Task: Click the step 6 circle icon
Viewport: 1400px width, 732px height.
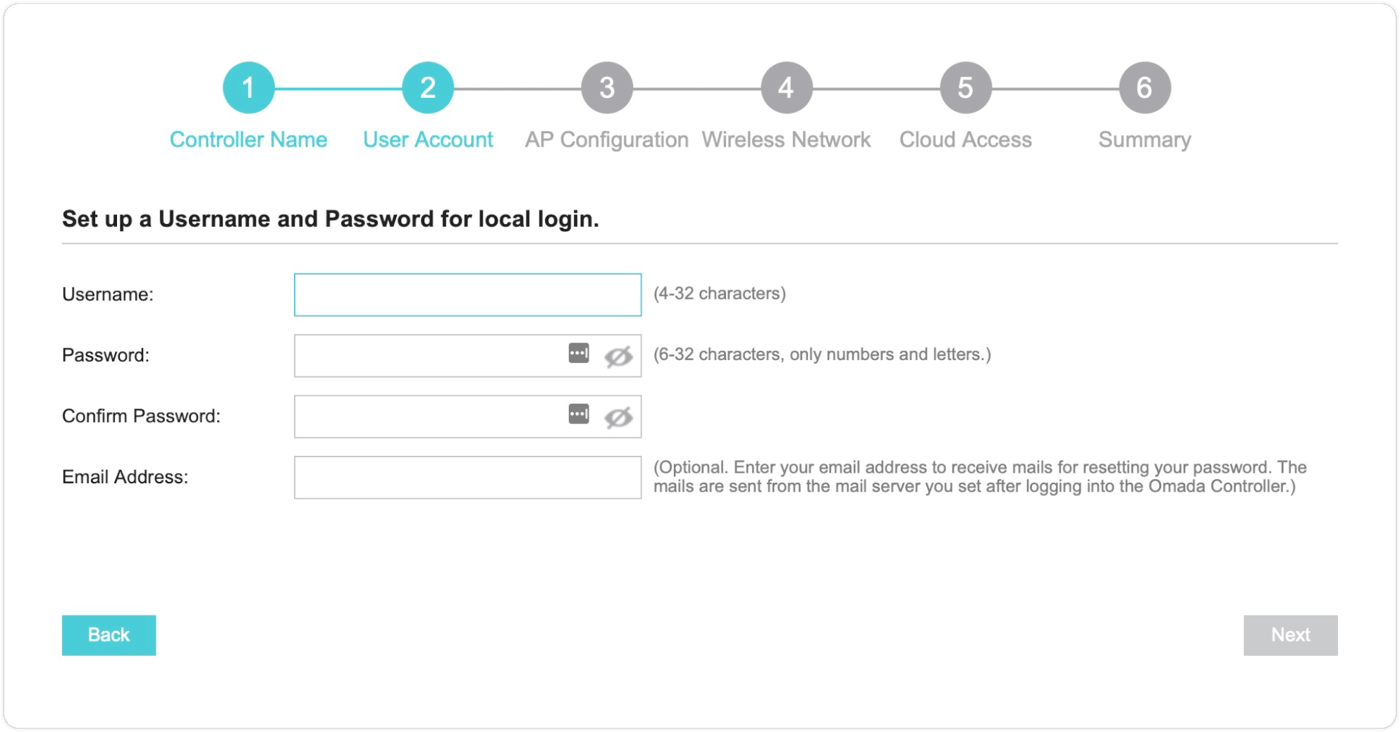Action: (x=1144, y=88)
